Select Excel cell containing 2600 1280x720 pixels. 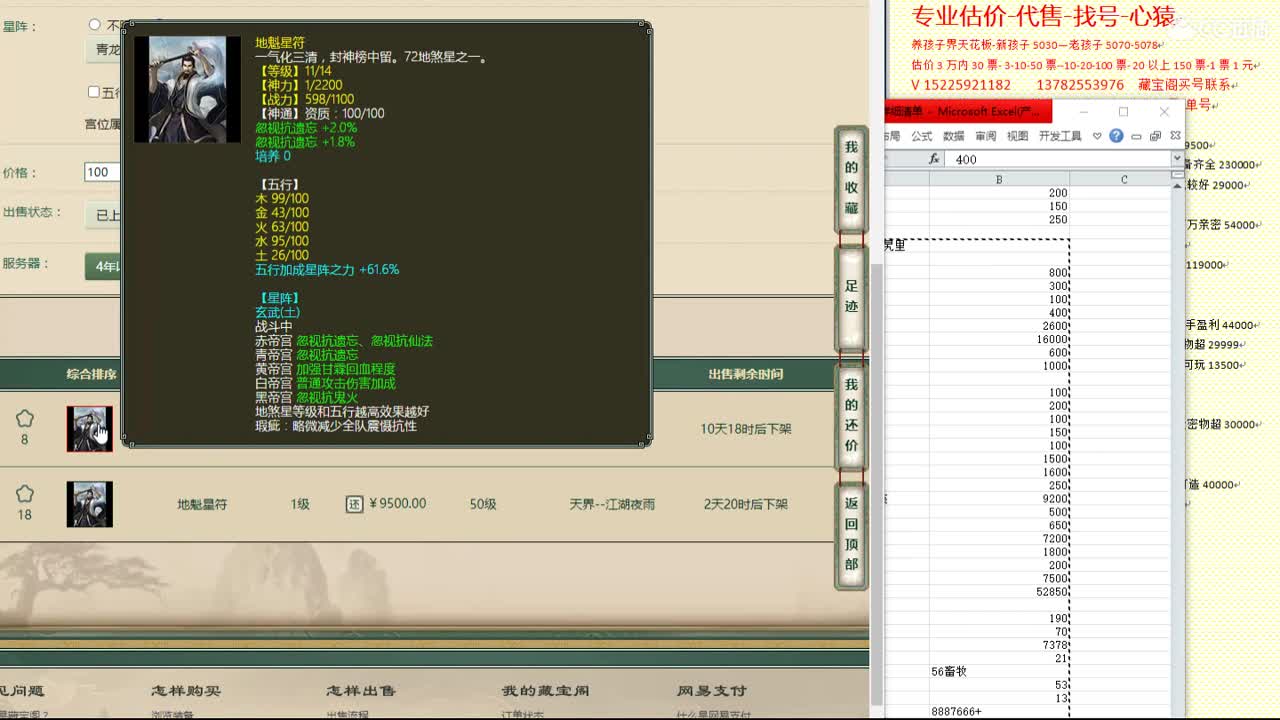tap(999, 326)
